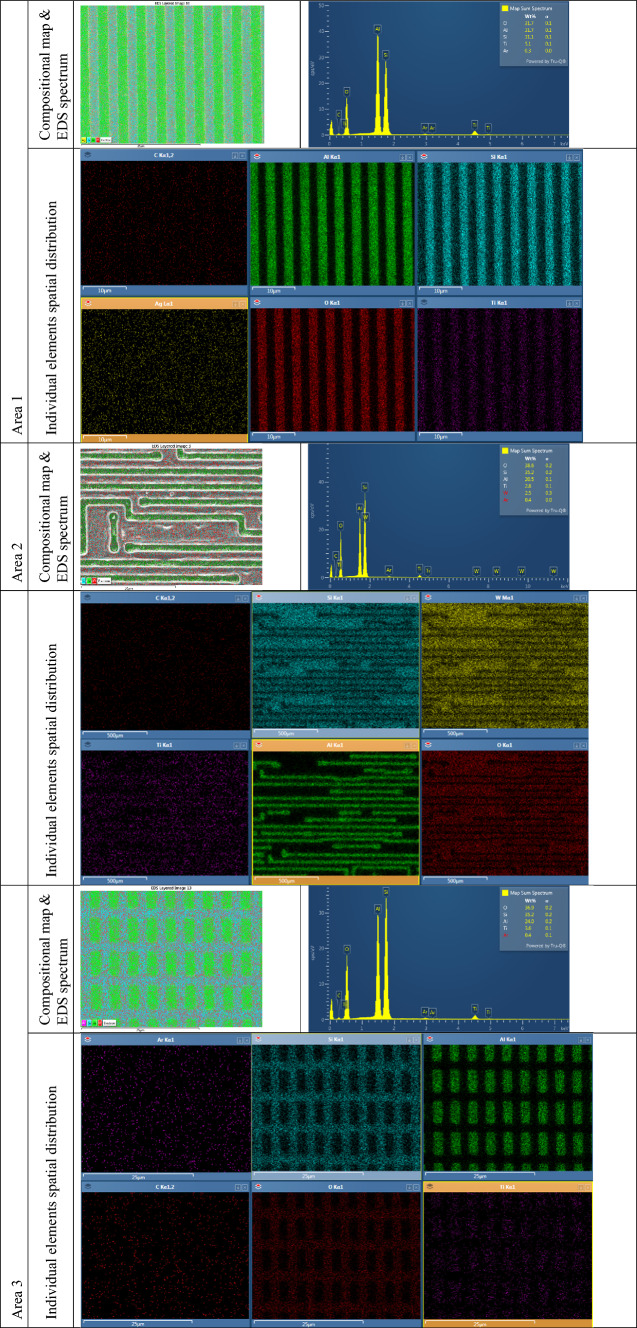Click the O peak label in Area 3 spectrum

(x=347, y=948)
